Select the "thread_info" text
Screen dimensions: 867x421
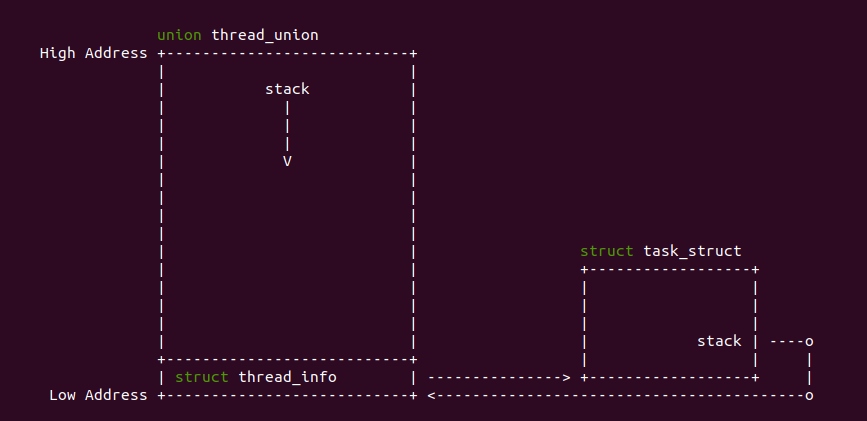click(x=287, y=377)
